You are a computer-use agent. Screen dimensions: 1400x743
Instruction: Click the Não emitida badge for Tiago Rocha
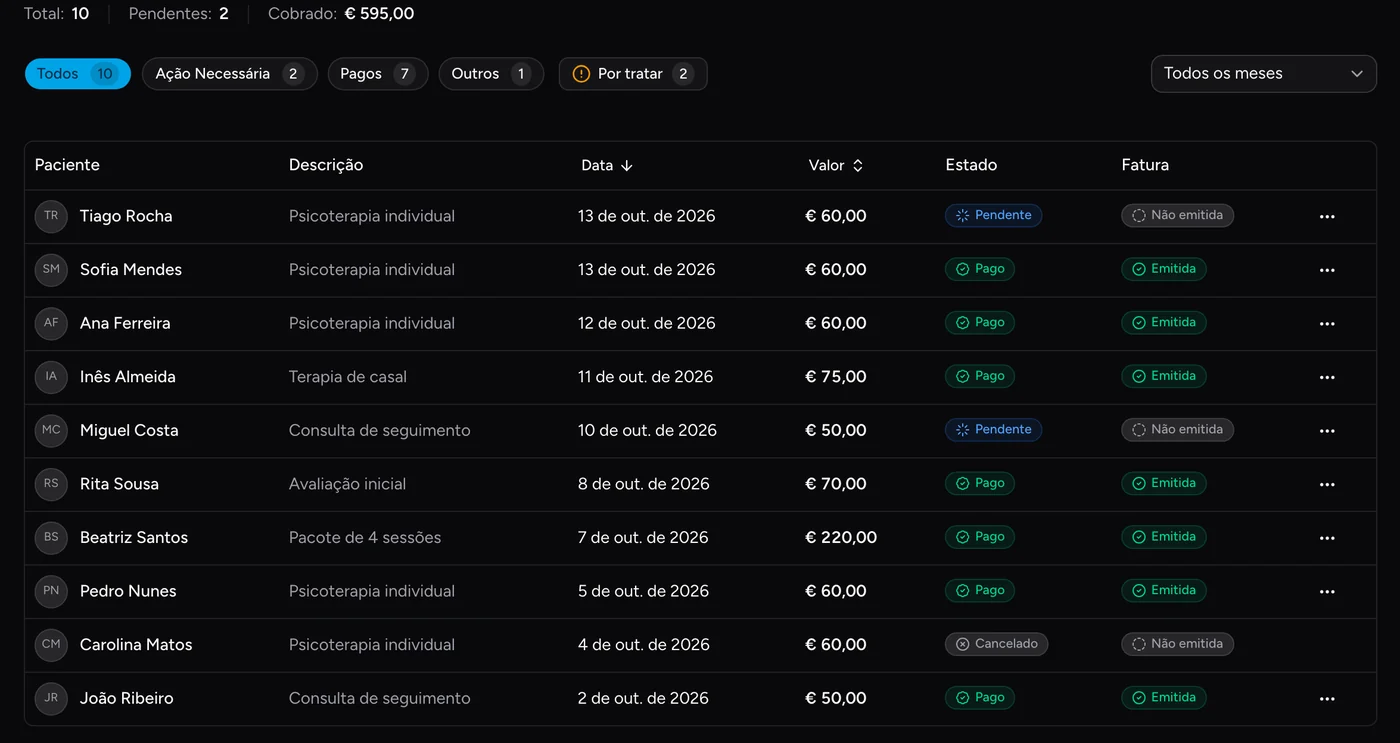click(x=1177, y=215)
